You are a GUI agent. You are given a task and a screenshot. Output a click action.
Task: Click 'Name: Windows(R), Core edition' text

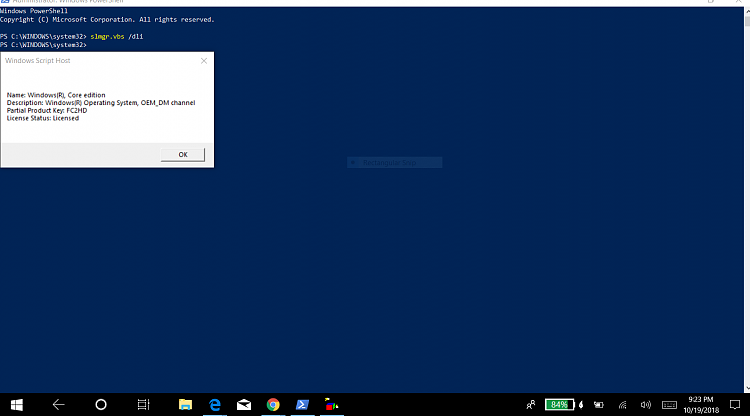tap(56, 95)
